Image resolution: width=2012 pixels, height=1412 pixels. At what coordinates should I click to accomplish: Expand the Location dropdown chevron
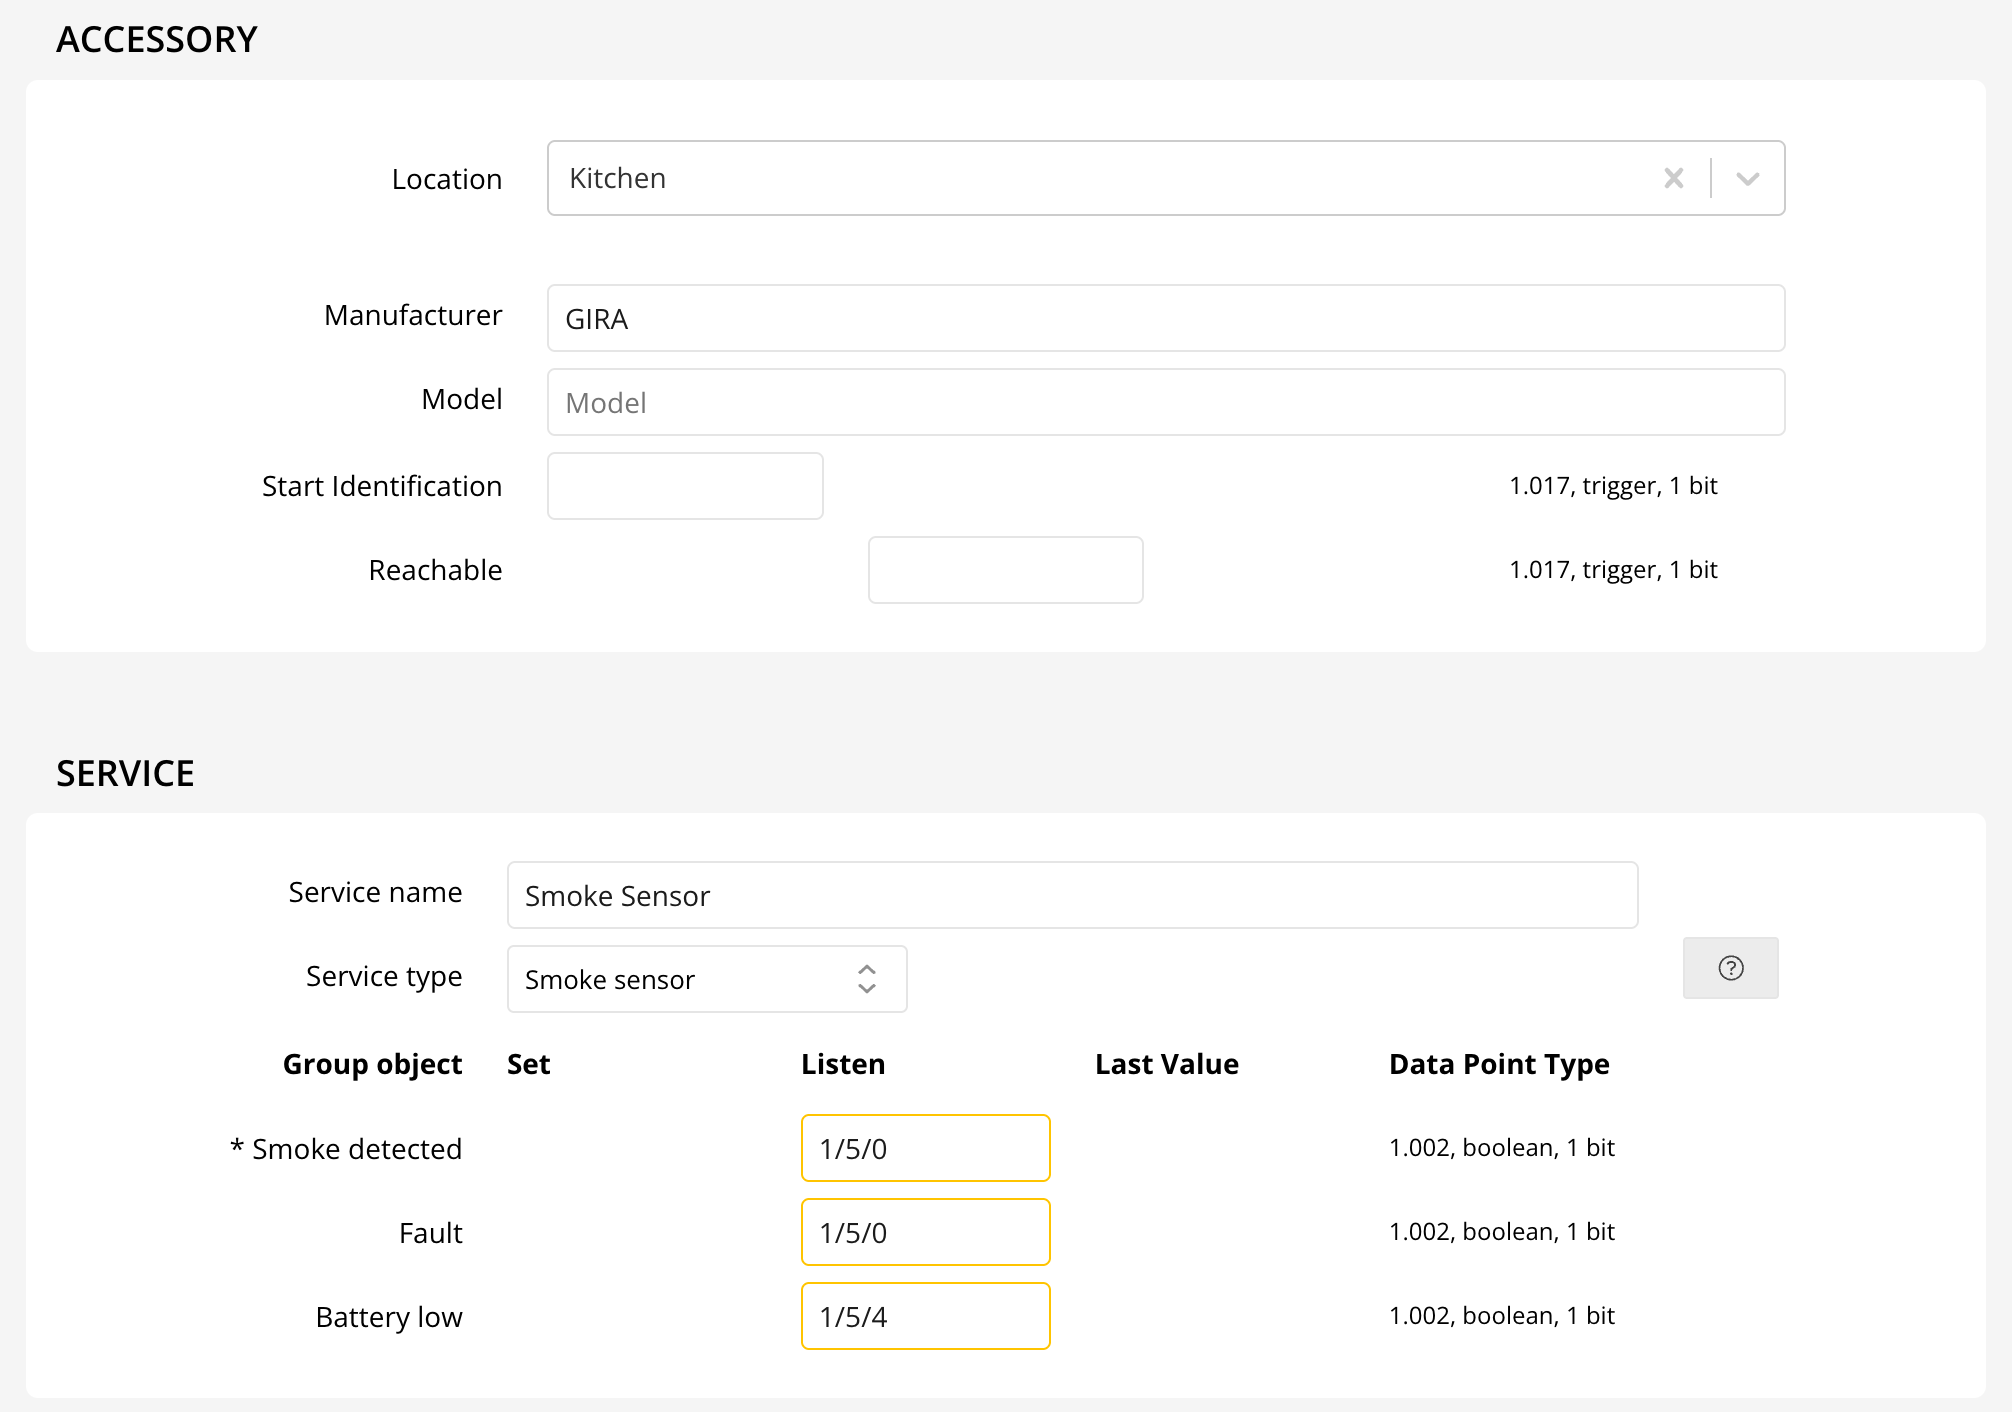(1747, 179)
